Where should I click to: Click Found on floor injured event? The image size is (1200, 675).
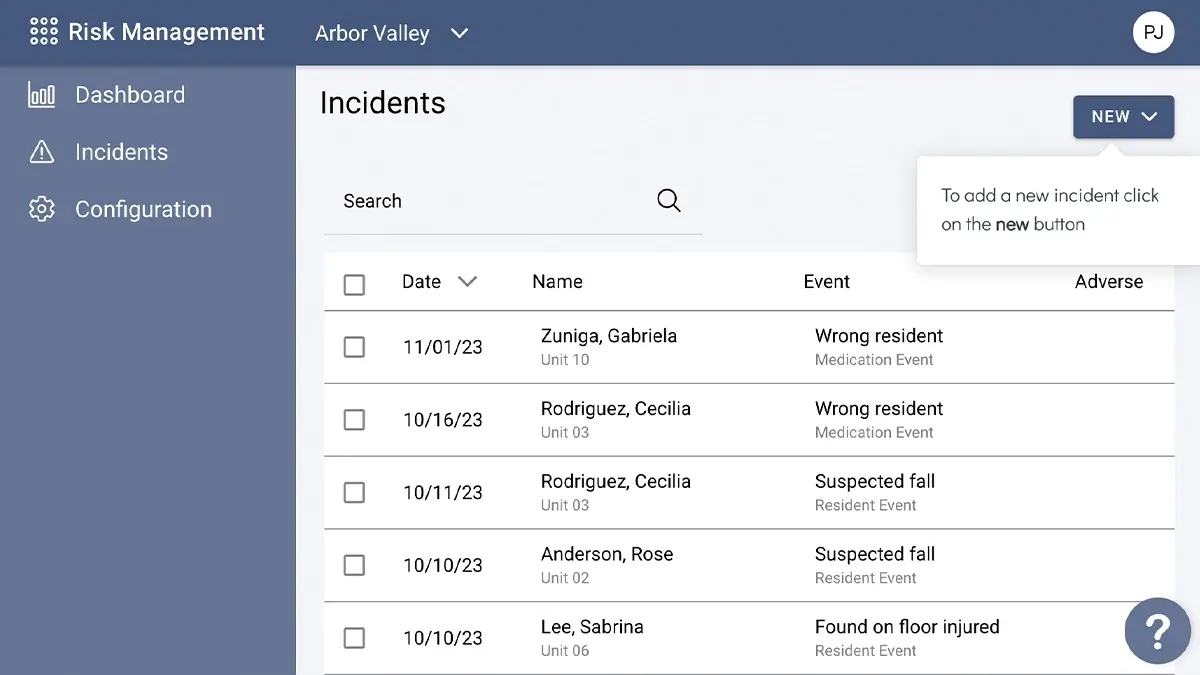[x=907, y=627]
